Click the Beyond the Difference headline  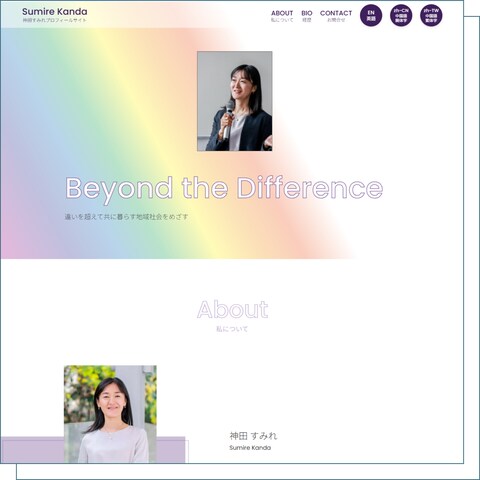(x=224, y=189)
